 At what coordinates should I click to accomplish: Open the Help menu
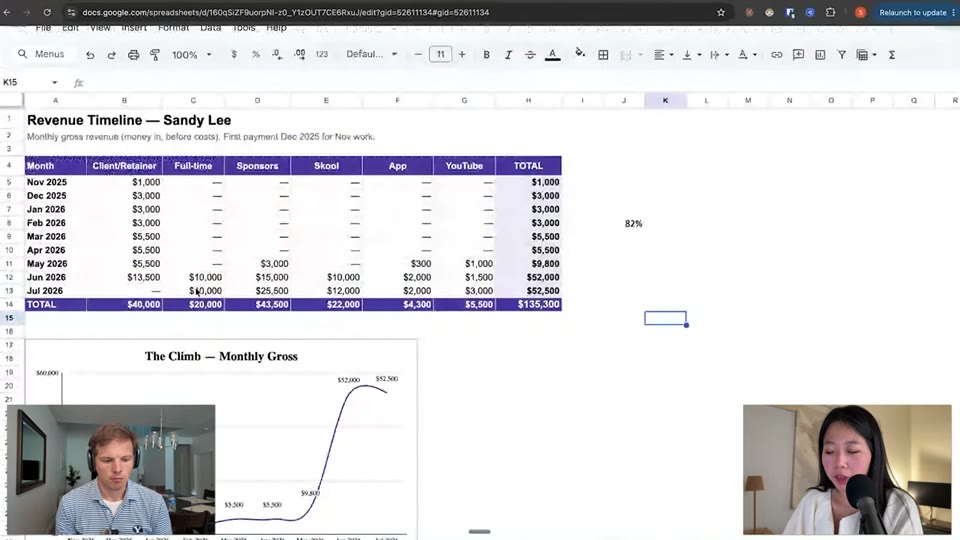[x=276, y=28]
